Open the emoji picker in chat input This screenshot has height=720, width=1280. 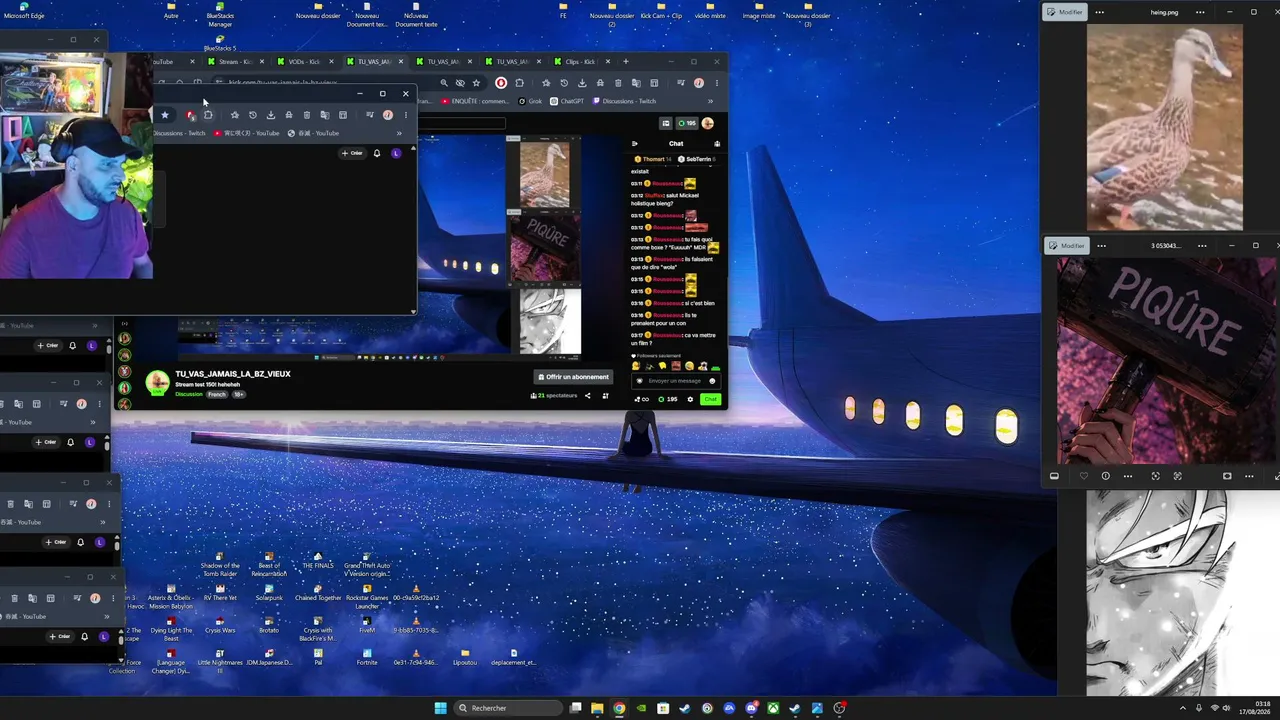[x=712, y=381]
